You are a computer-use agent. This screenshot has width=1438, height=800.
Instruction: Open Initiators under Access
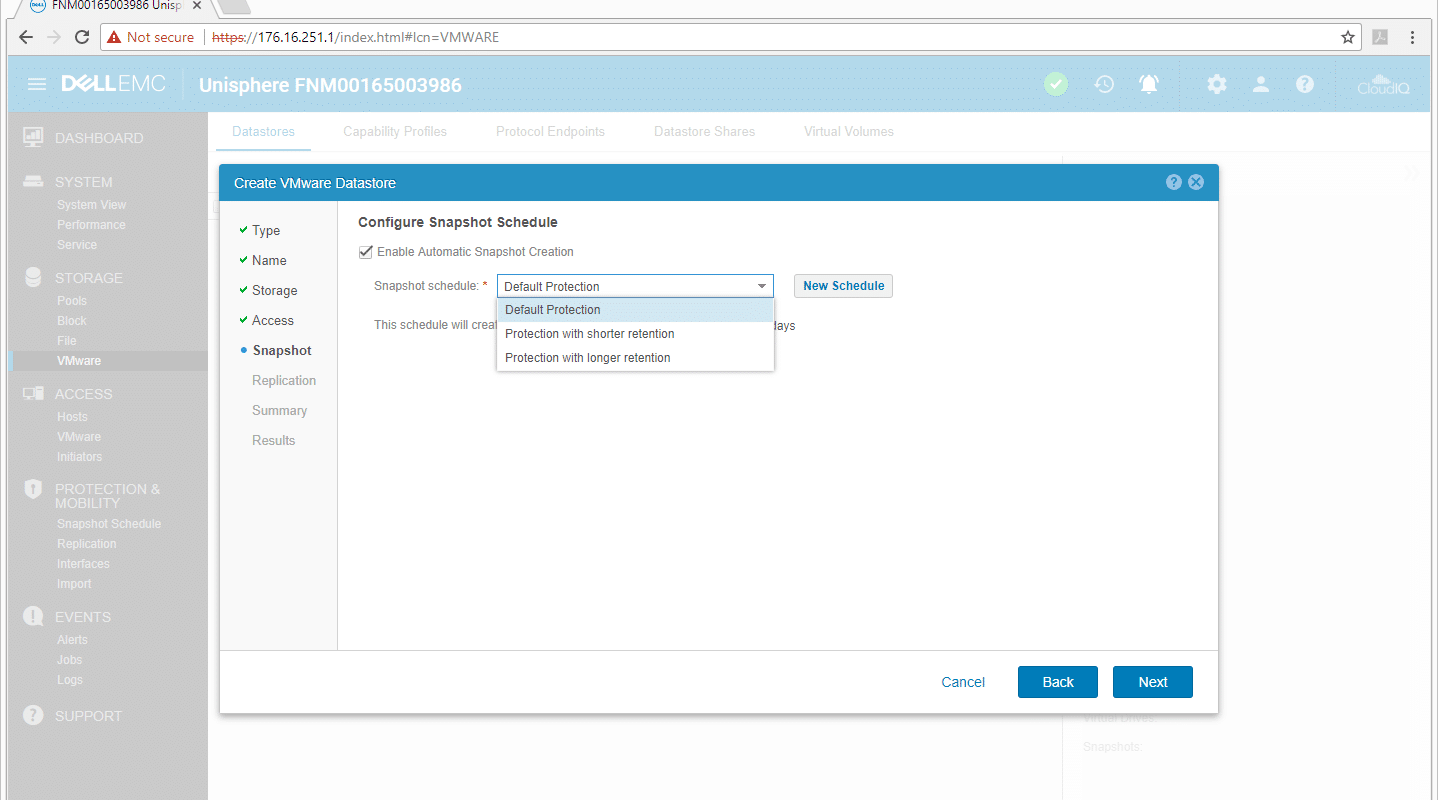[x=80, y=457]
